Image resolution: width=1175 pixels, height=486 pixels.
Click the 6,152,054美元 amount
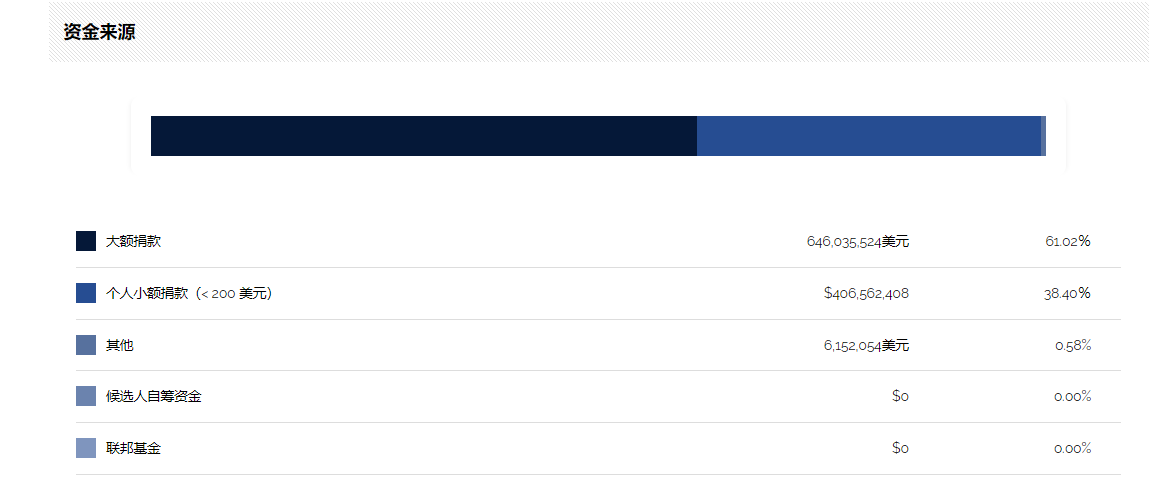point(866,345)
